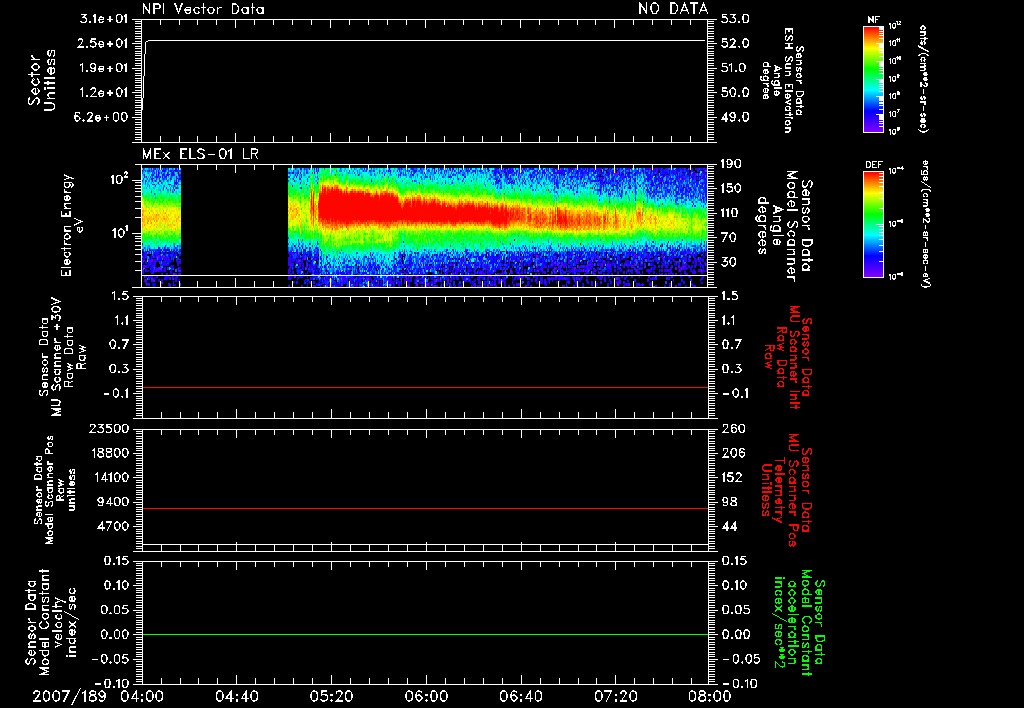Click the '52.0' elevation angle value
Viewport: 1024px width, 708px height.
pyautogui.click(x=735, y=43)
